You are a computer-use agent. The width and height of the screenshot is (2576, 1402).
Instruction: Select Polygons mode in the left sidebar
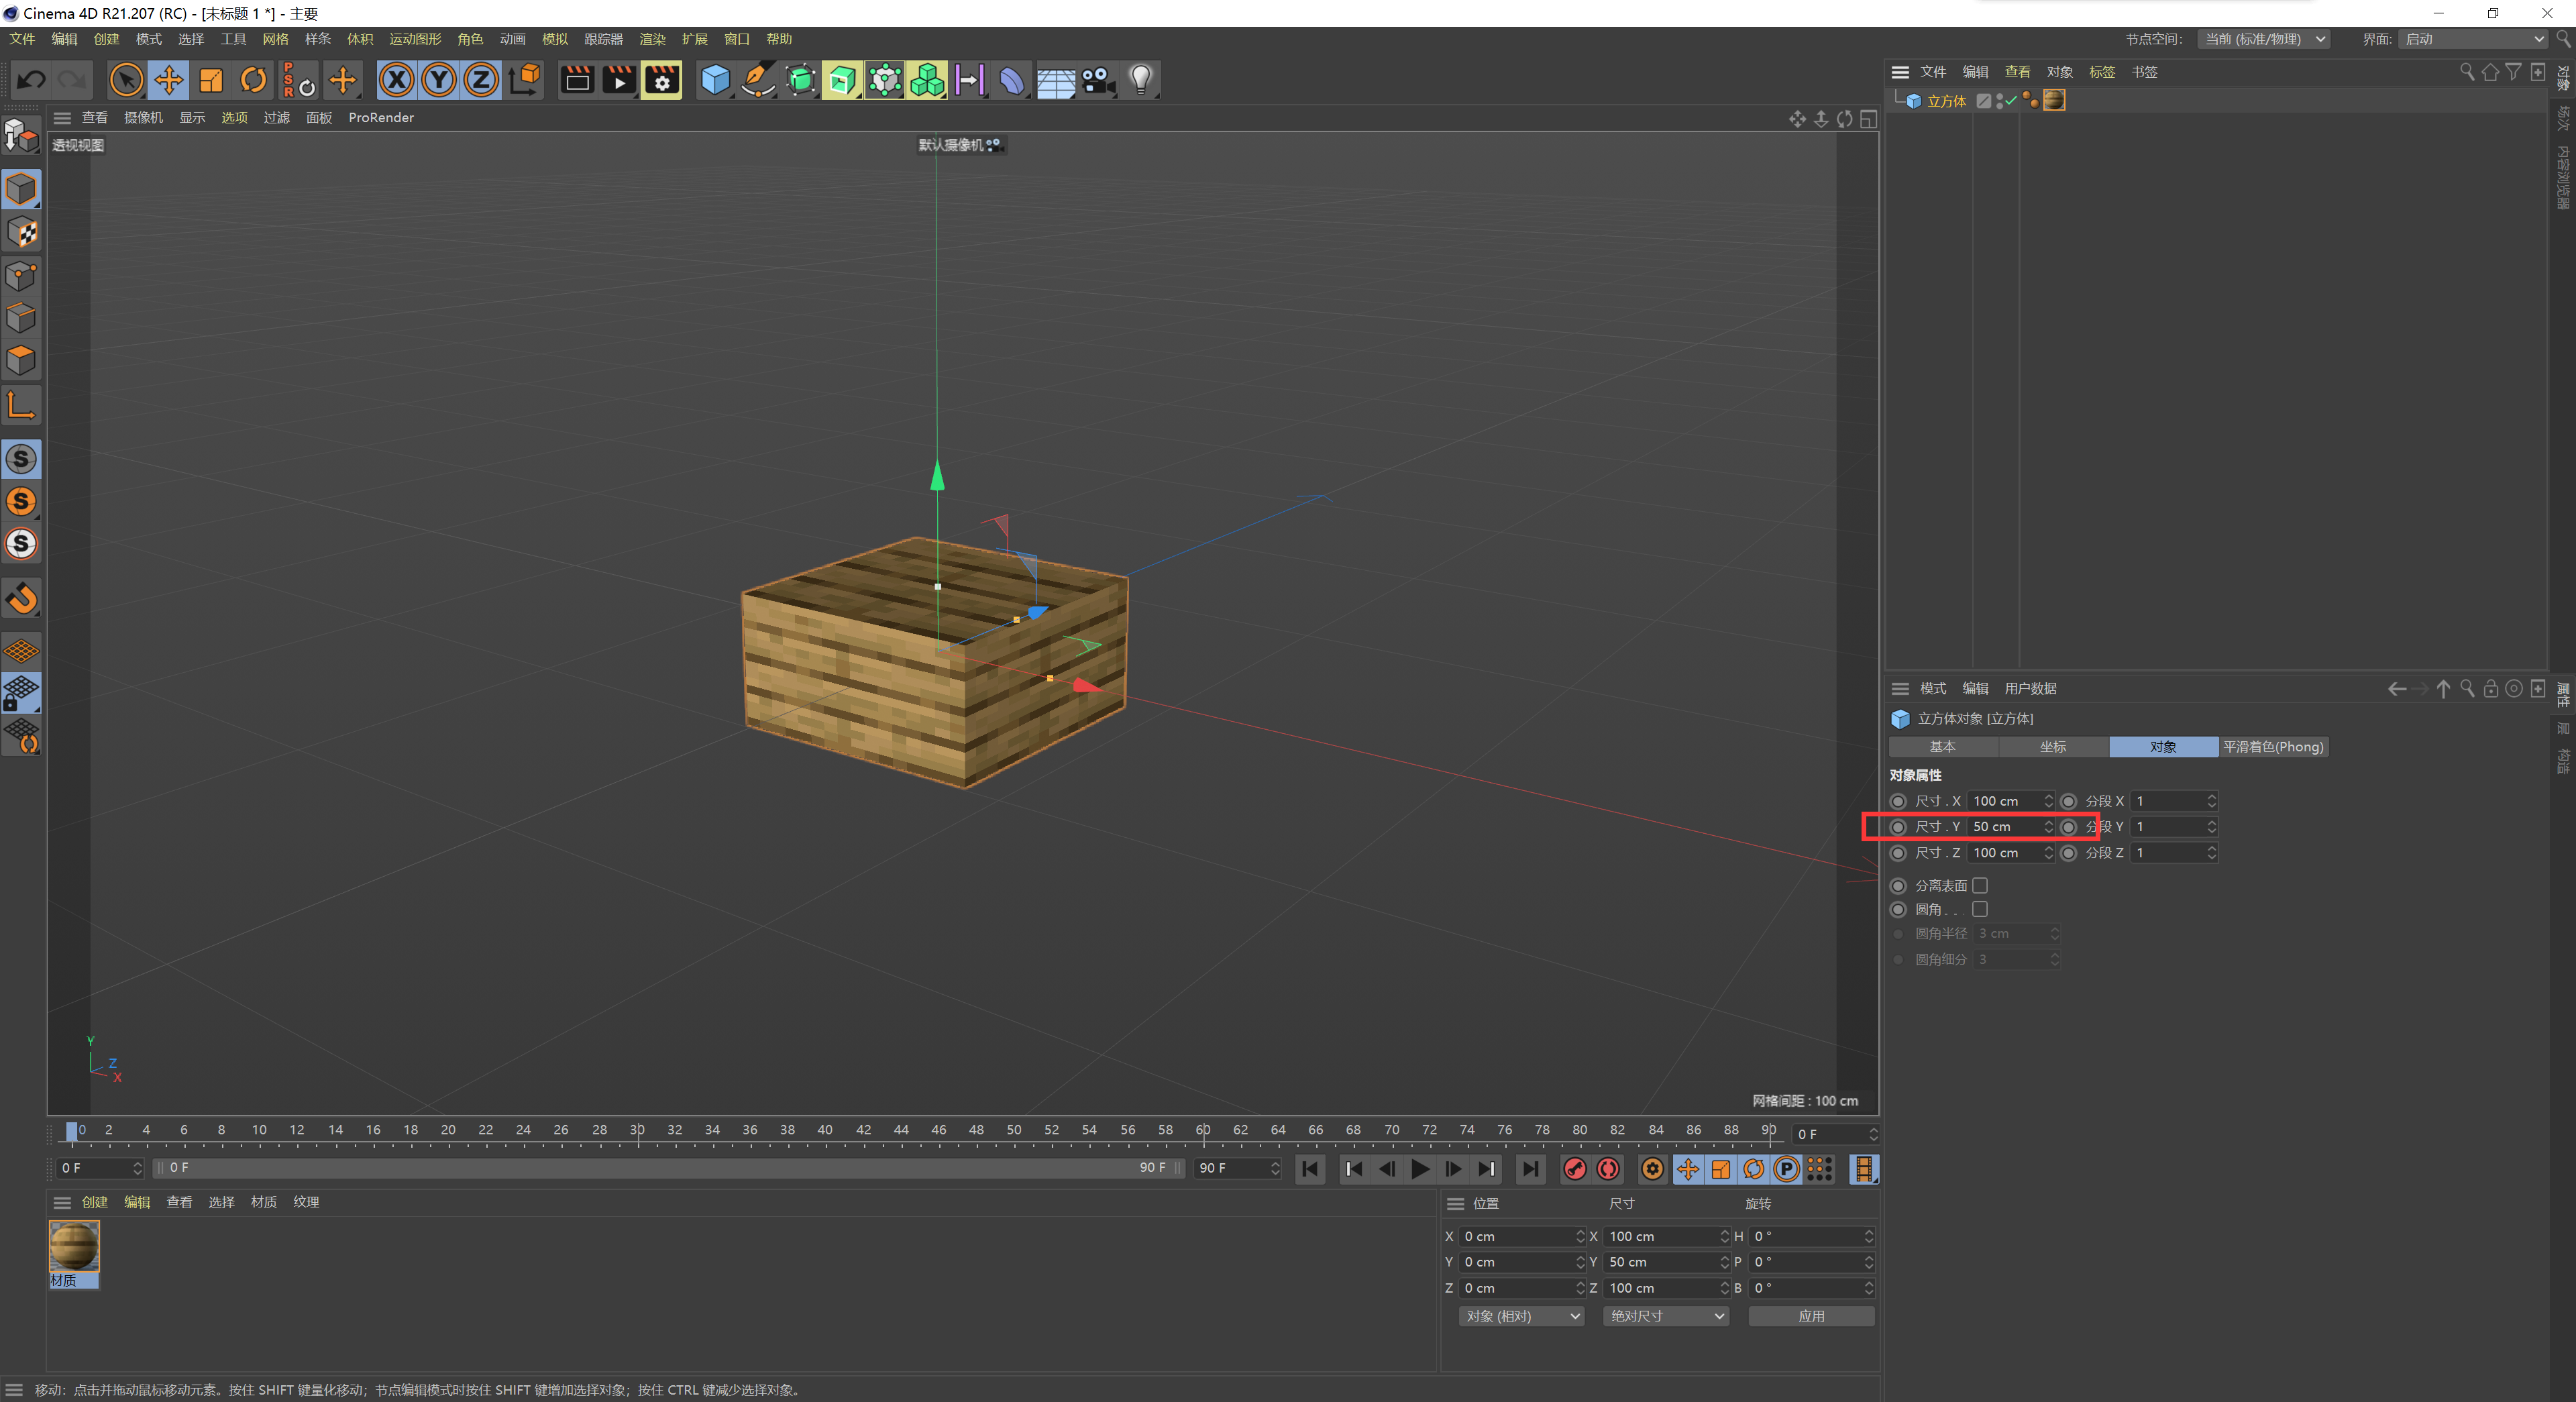(21, 360)
